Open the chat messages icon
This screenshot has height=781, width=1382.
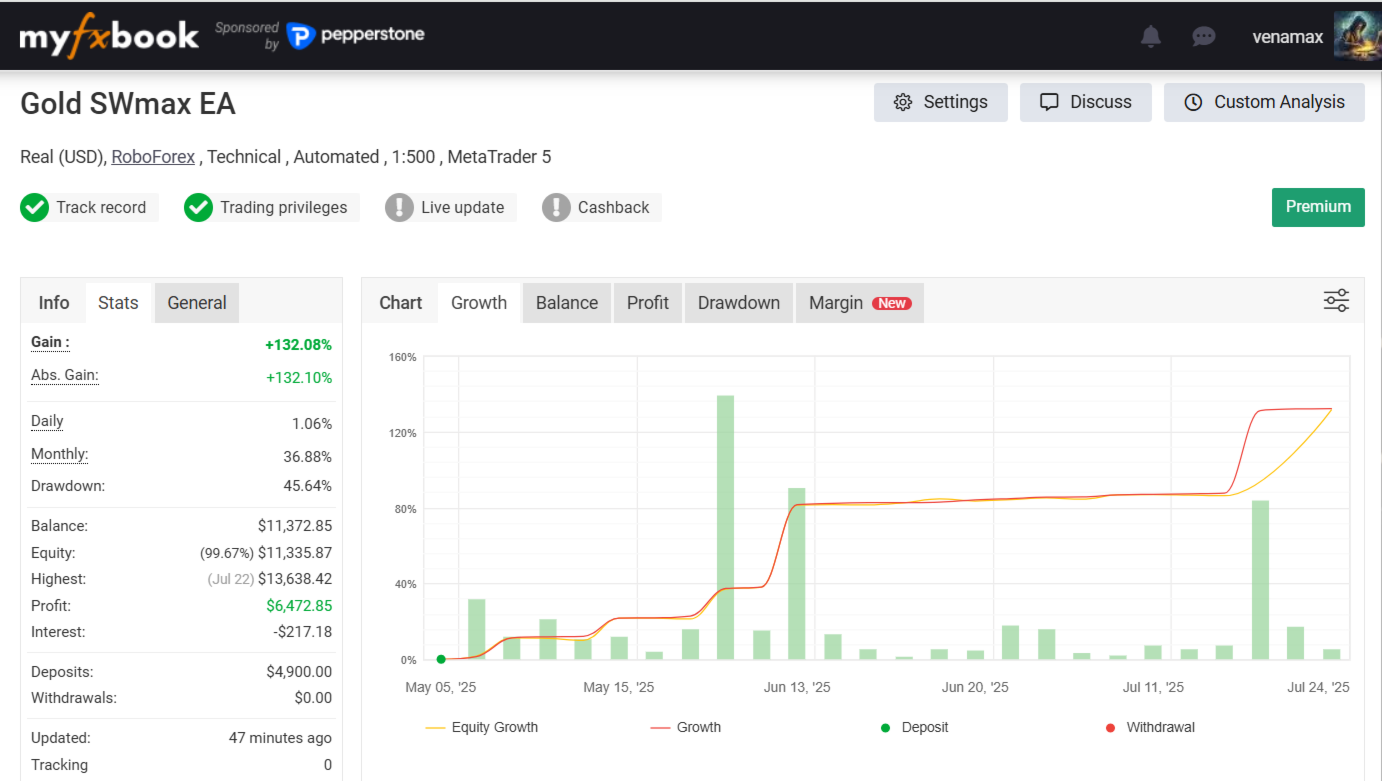pos(1204,37)
